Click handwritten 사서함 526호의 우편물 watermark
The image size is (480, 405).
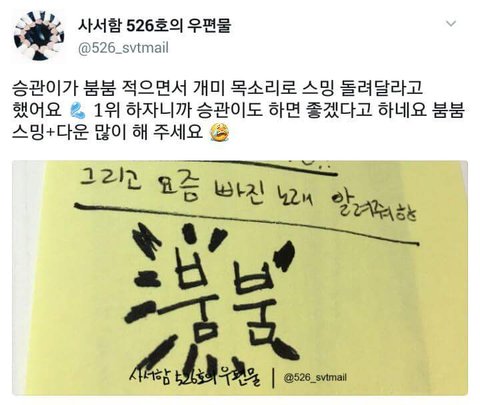pyautogui.click(x=195, y=375)
